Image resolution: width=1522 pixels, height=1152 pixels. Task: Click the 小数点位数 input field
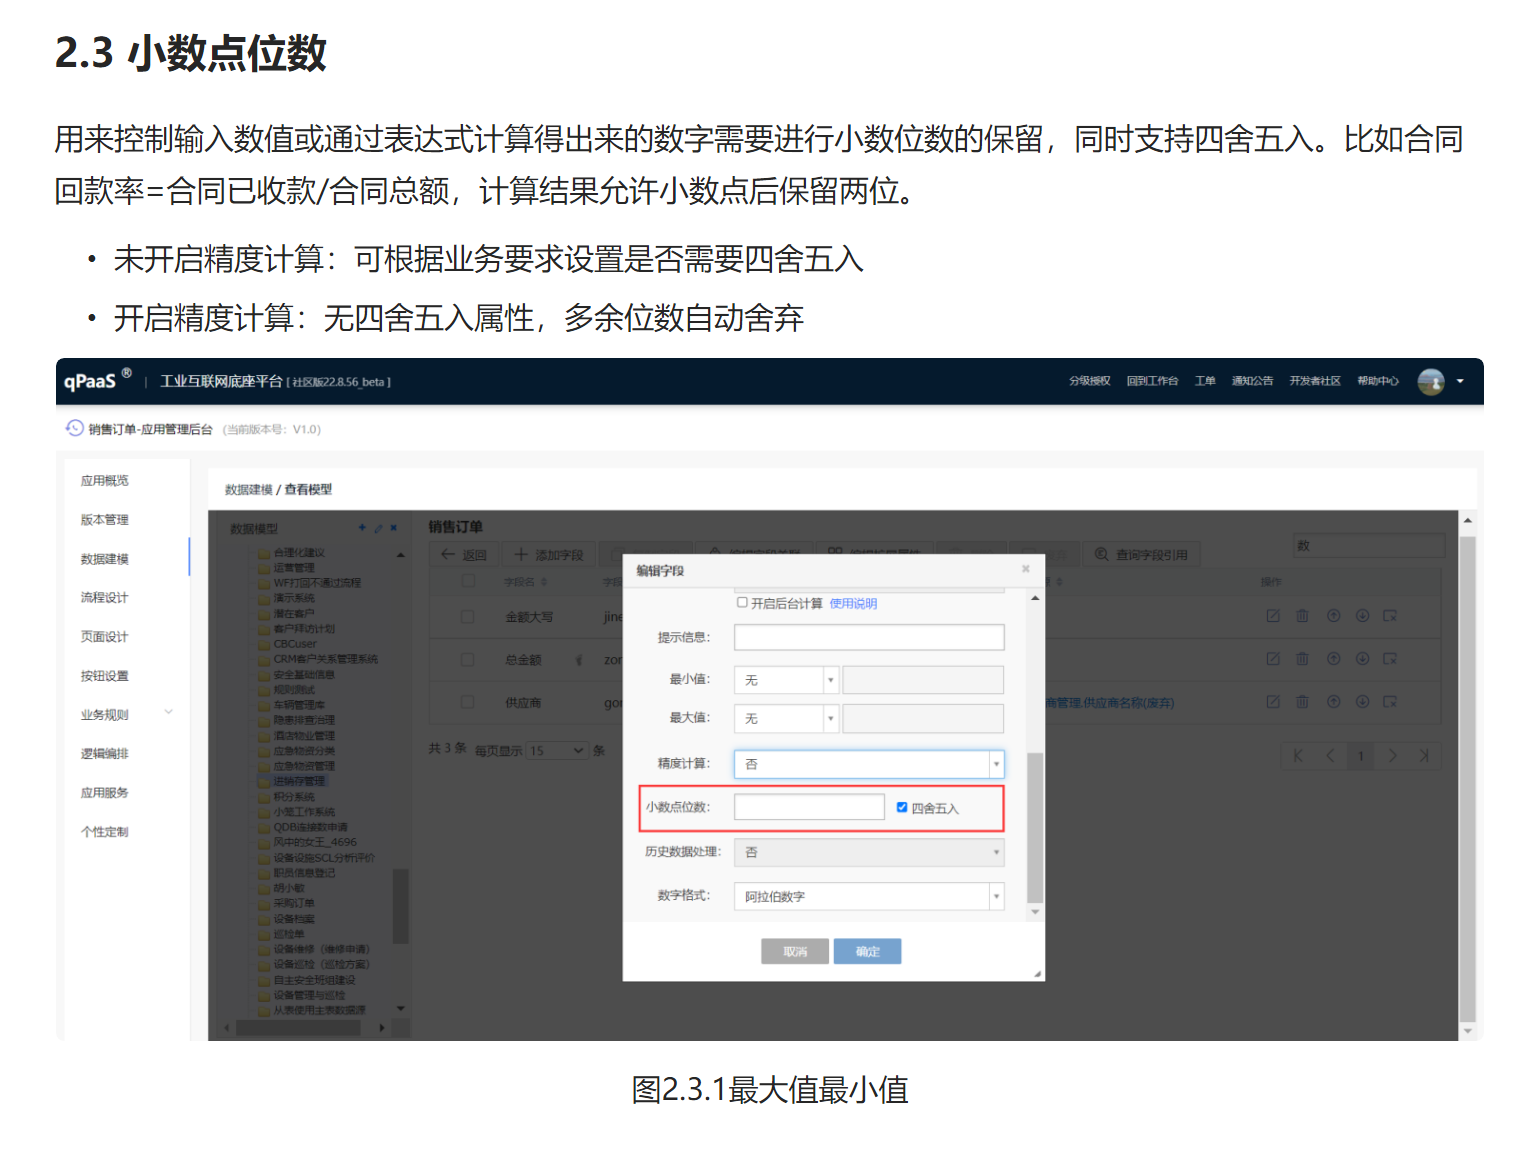point(809,807)
